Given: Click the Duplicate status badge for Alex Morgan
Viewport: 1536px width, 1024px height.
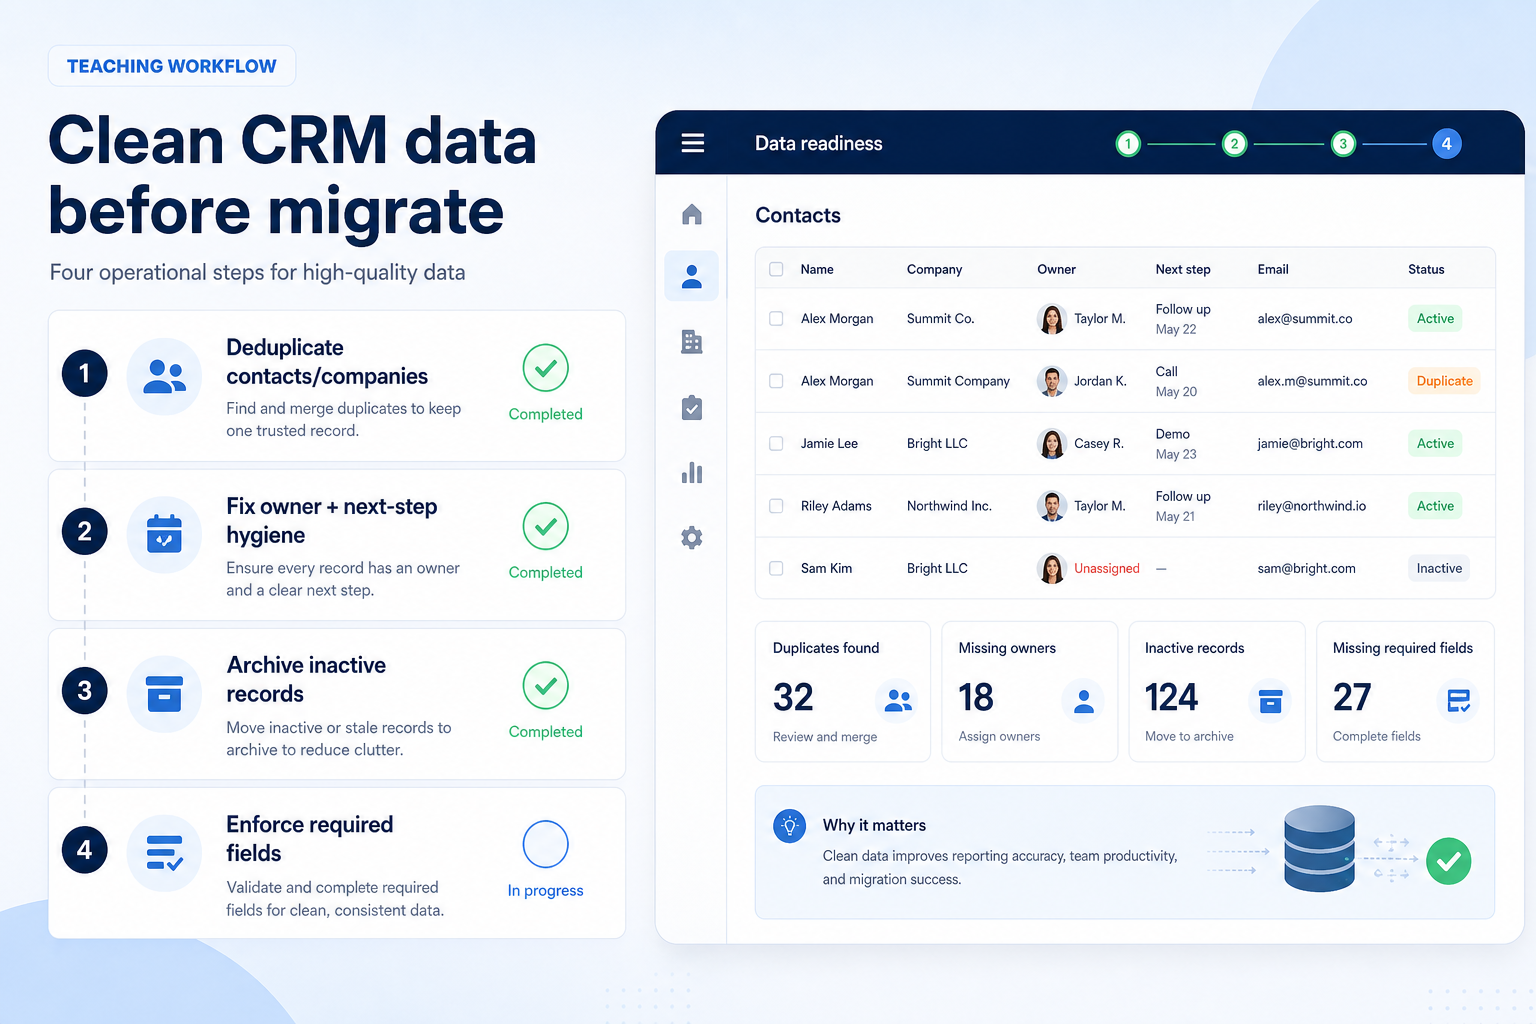Looking at the screenshot, I should coord(1444,381).
